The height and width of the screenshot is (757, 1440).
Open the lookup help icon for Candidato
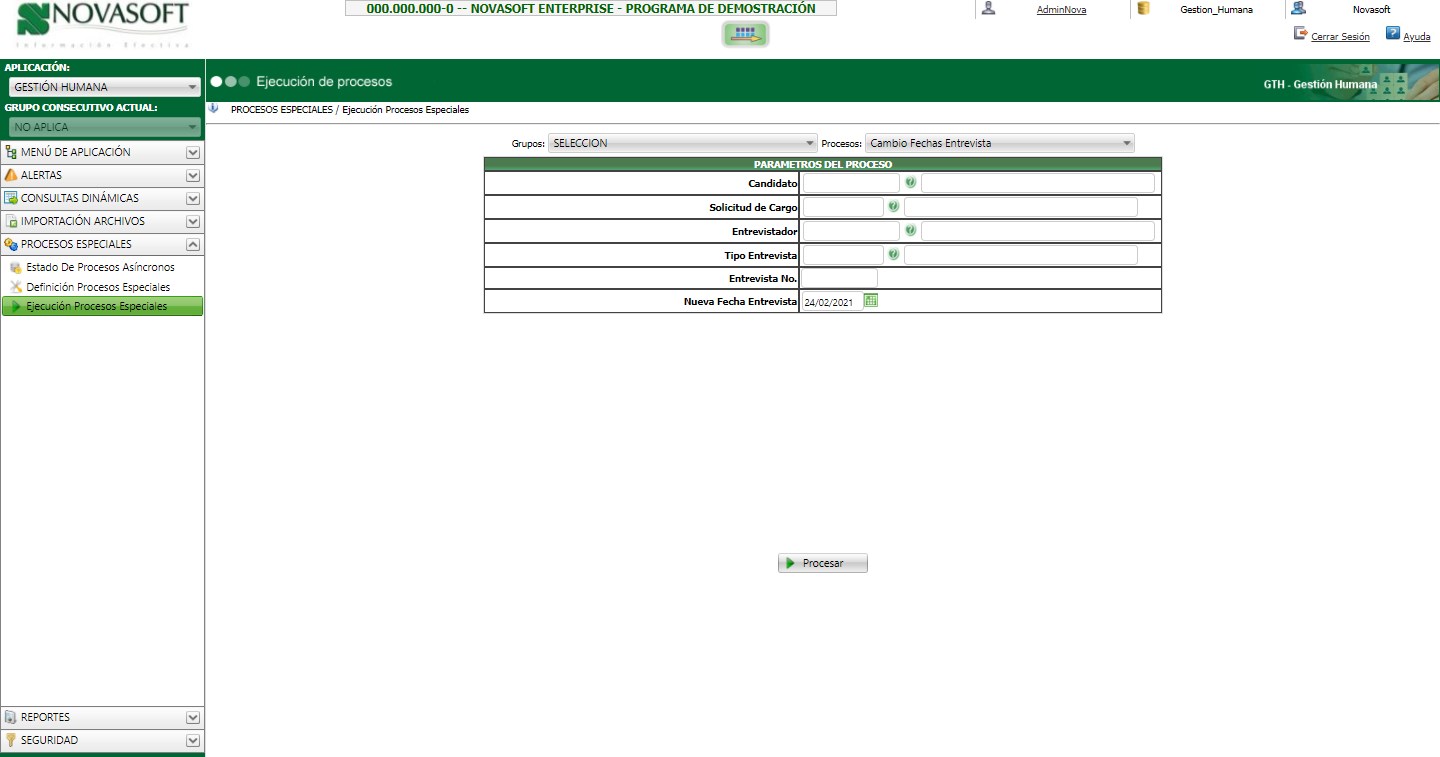tap(910, 183)
